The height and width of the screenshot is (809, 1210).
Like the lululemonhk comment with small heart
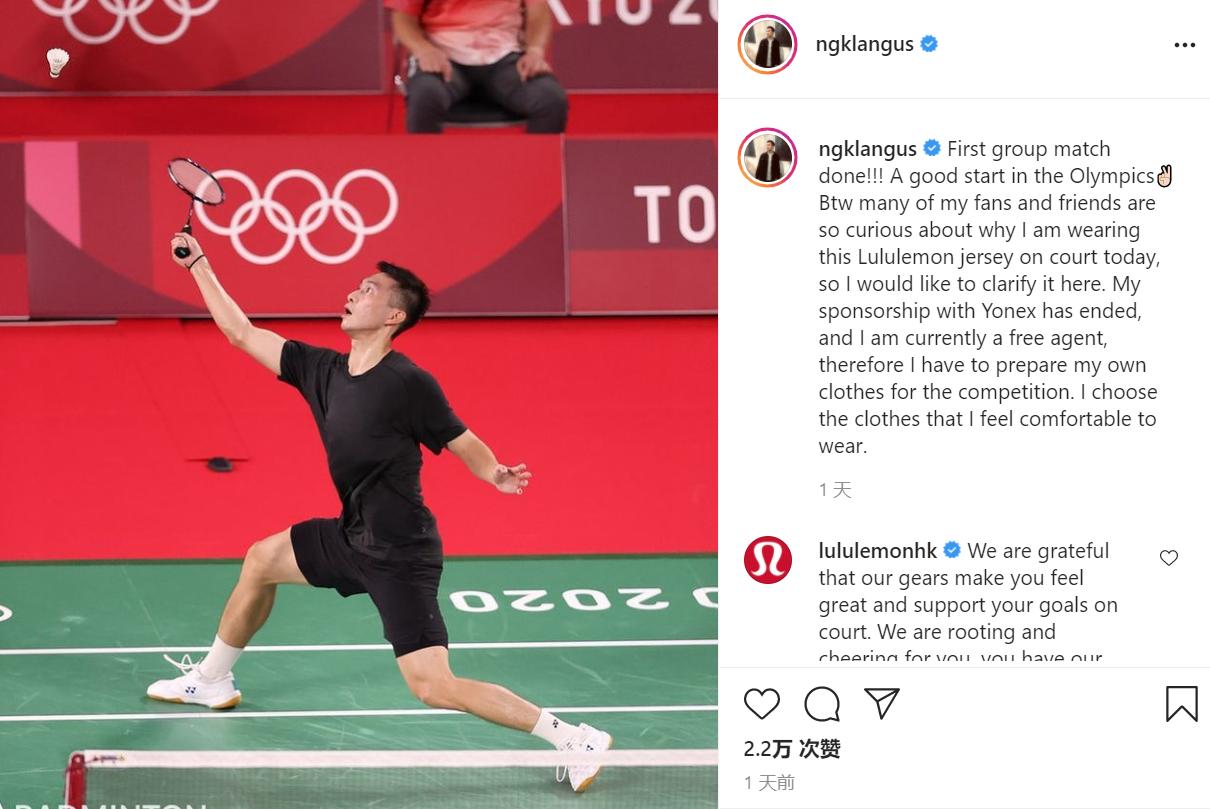(x=1168, y=558)
